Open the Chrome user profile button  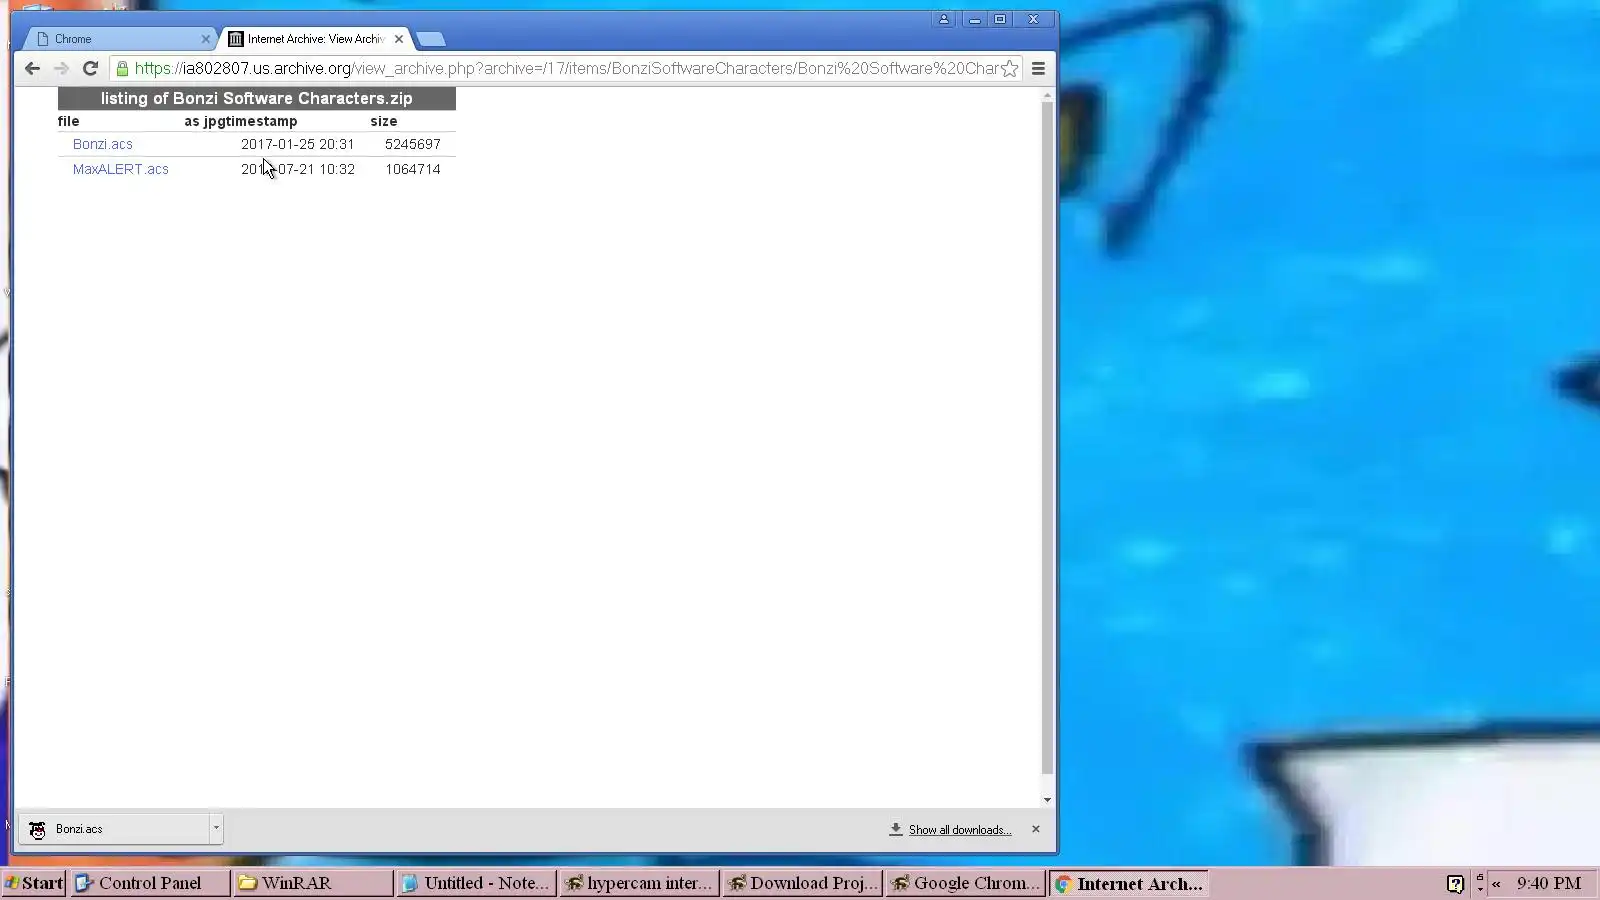pyautogui.click(x=943, y=19)
